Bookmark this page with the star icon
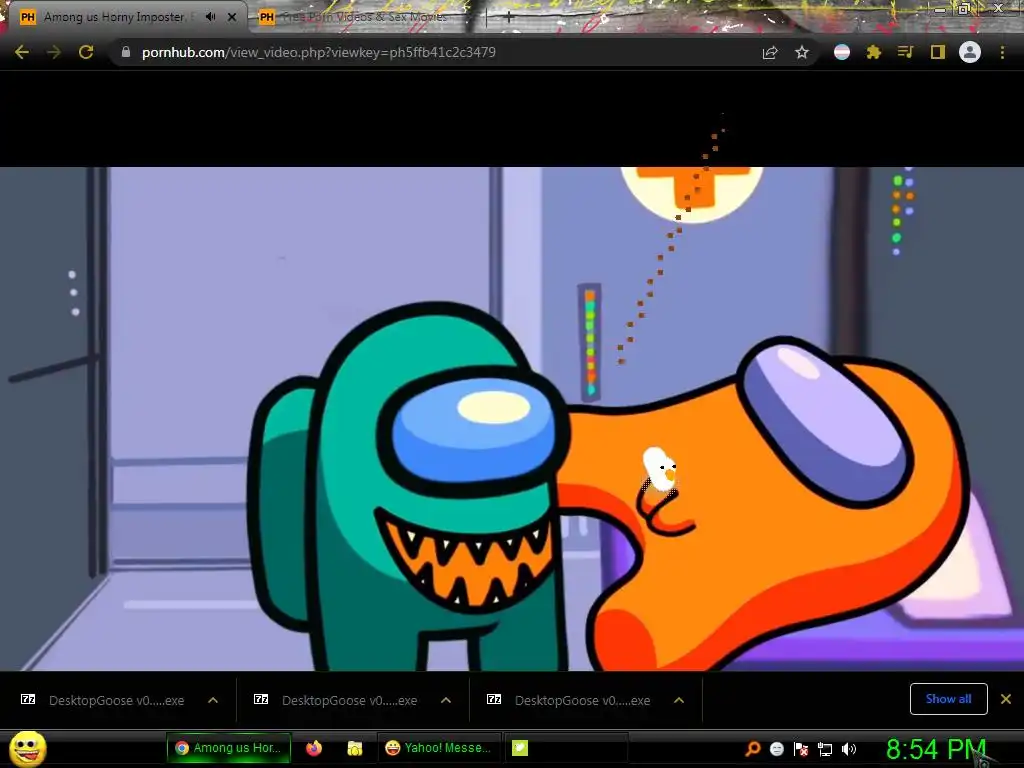Screen dimensions: 1024x768 click(802, 52)
